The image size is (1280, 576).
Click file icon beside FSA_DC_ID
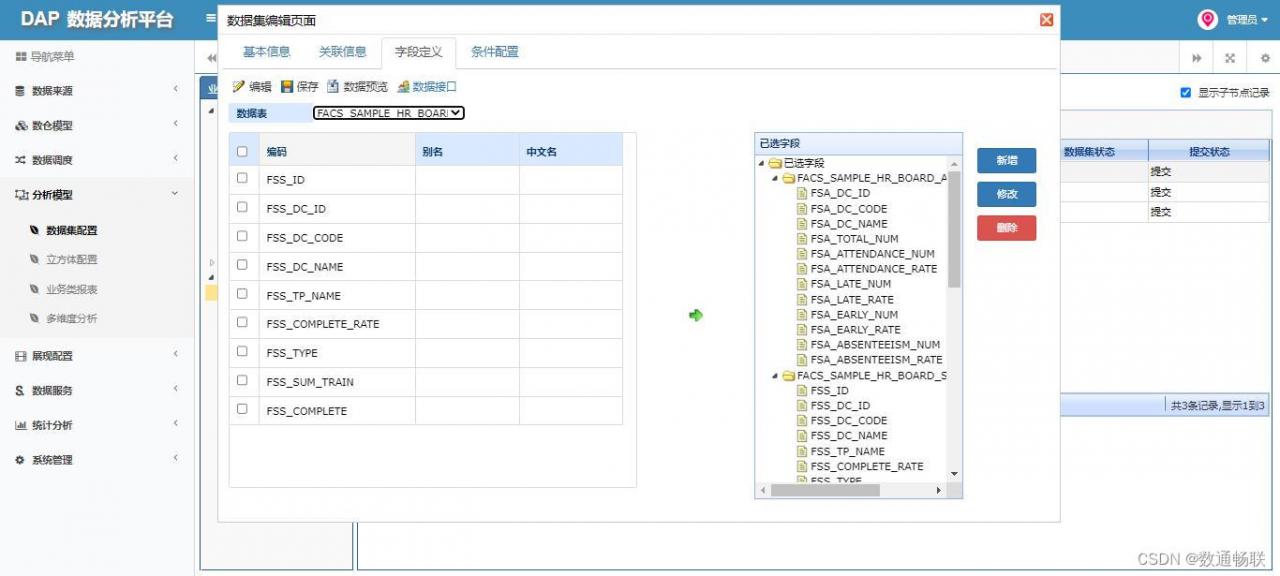802,193
